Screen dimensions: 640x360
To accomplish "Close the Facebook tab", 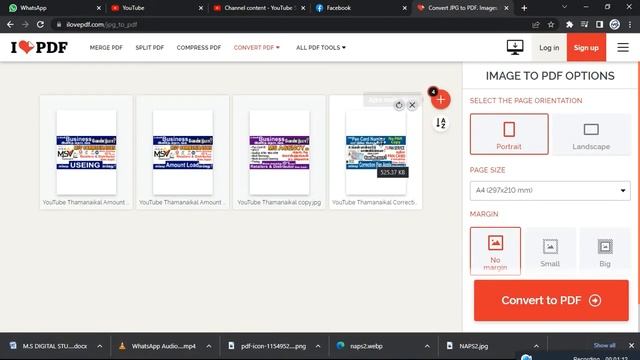I will tap(404, 8).
